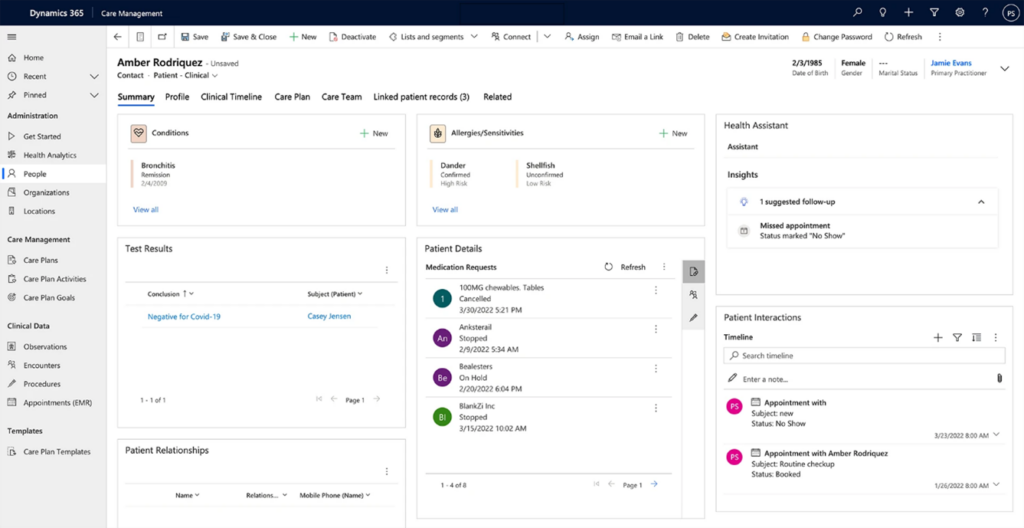This screenshot has height=528, width=1024.
Task: Add new timeline record with plus icon
Action: pos(937,338)
